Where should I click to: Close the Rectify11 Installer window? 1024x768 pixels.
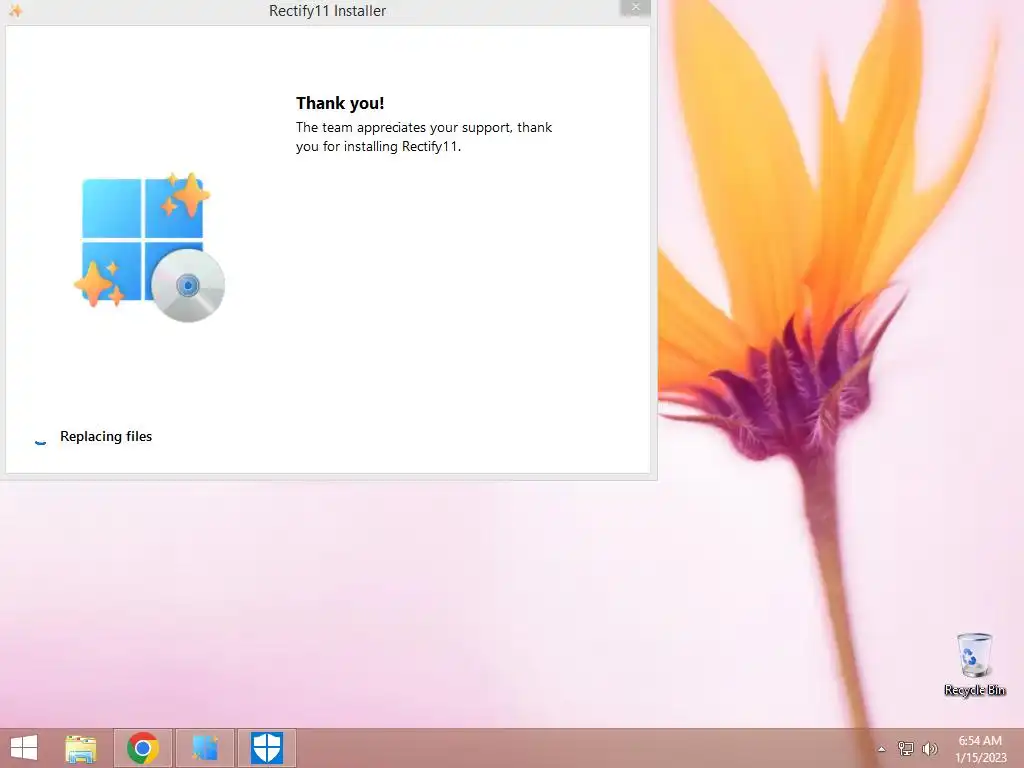pos(635,7)
